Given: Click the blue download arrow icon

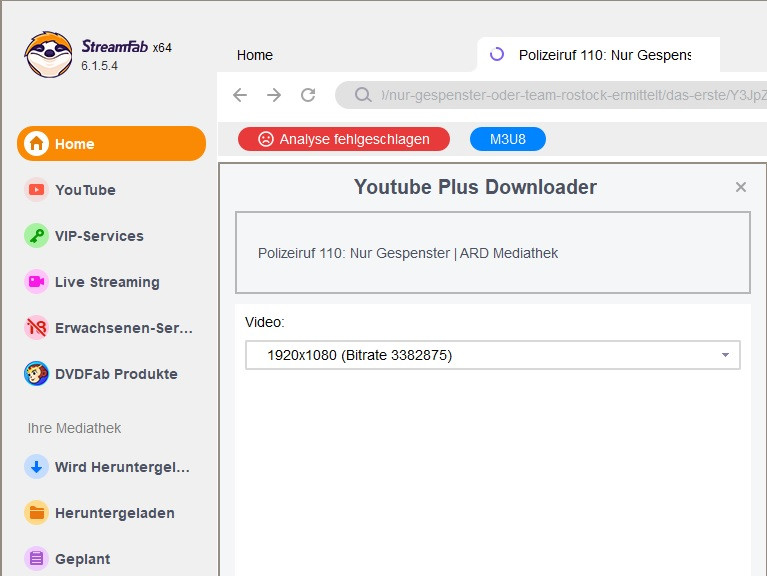Looking at the screenshot, I should [37, 467].
